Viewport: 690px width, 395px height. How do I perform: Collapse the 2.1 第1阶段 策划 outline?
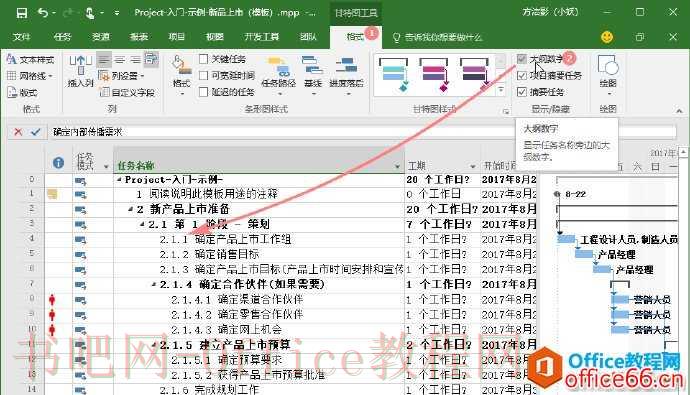pyautogui.click(x=142, y=224)
